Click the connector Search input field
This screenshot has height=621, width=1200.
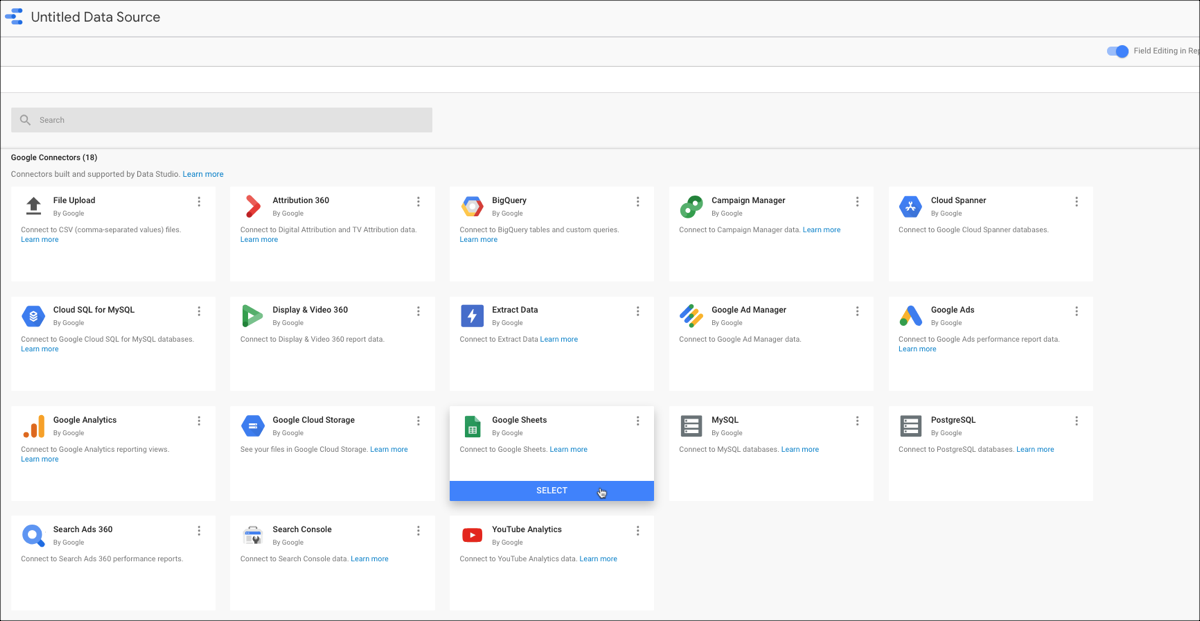pyautogui.click(x=222, y=120)
